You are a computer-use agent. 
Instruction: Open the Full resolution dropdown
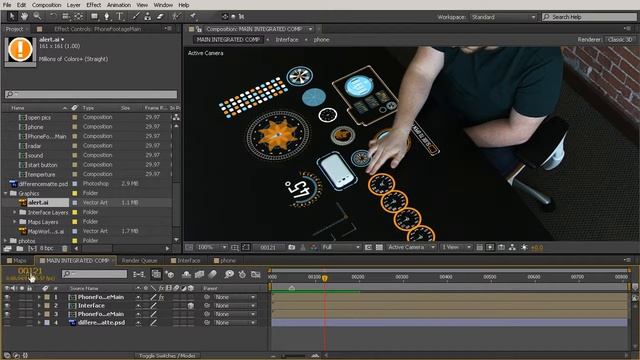341,247
